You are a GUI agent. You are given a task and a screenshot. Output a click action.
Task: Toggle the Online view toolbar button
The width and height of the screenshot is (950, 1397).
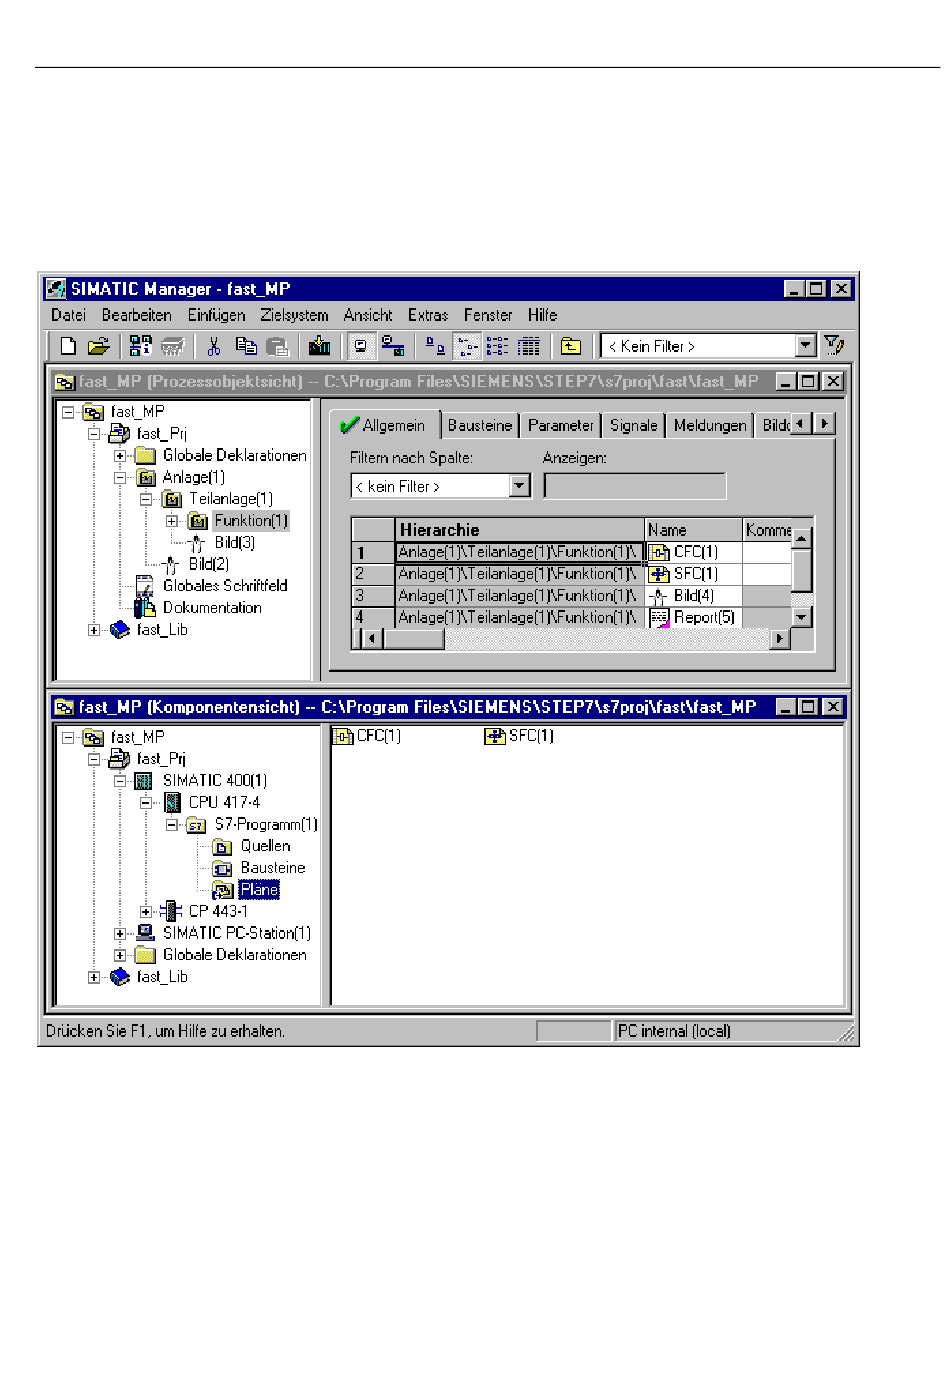click(361, 346)
